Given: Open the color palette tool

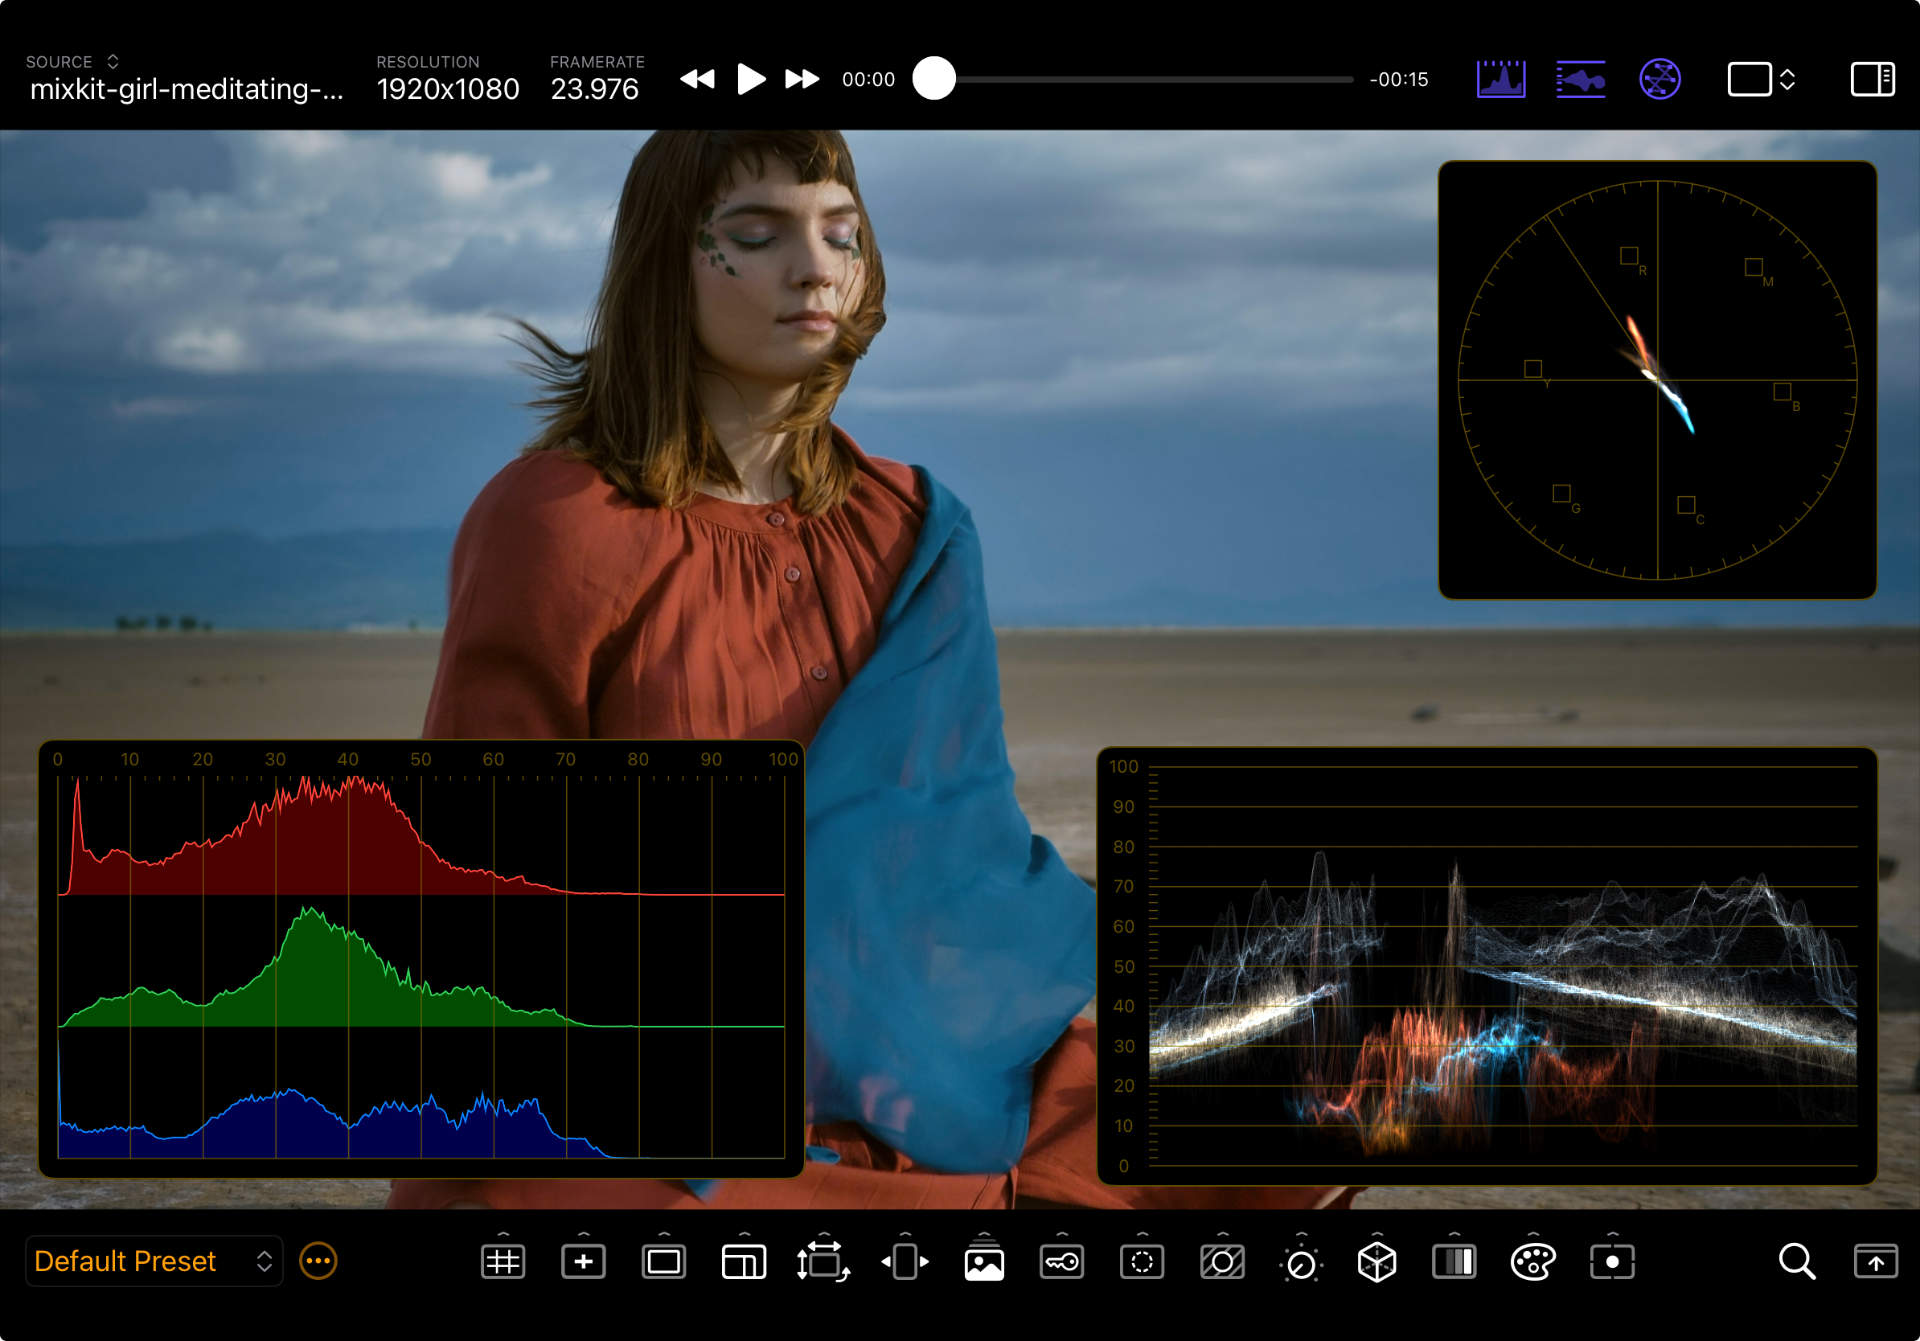Looking at the screenshot, I should 1533,1262.
